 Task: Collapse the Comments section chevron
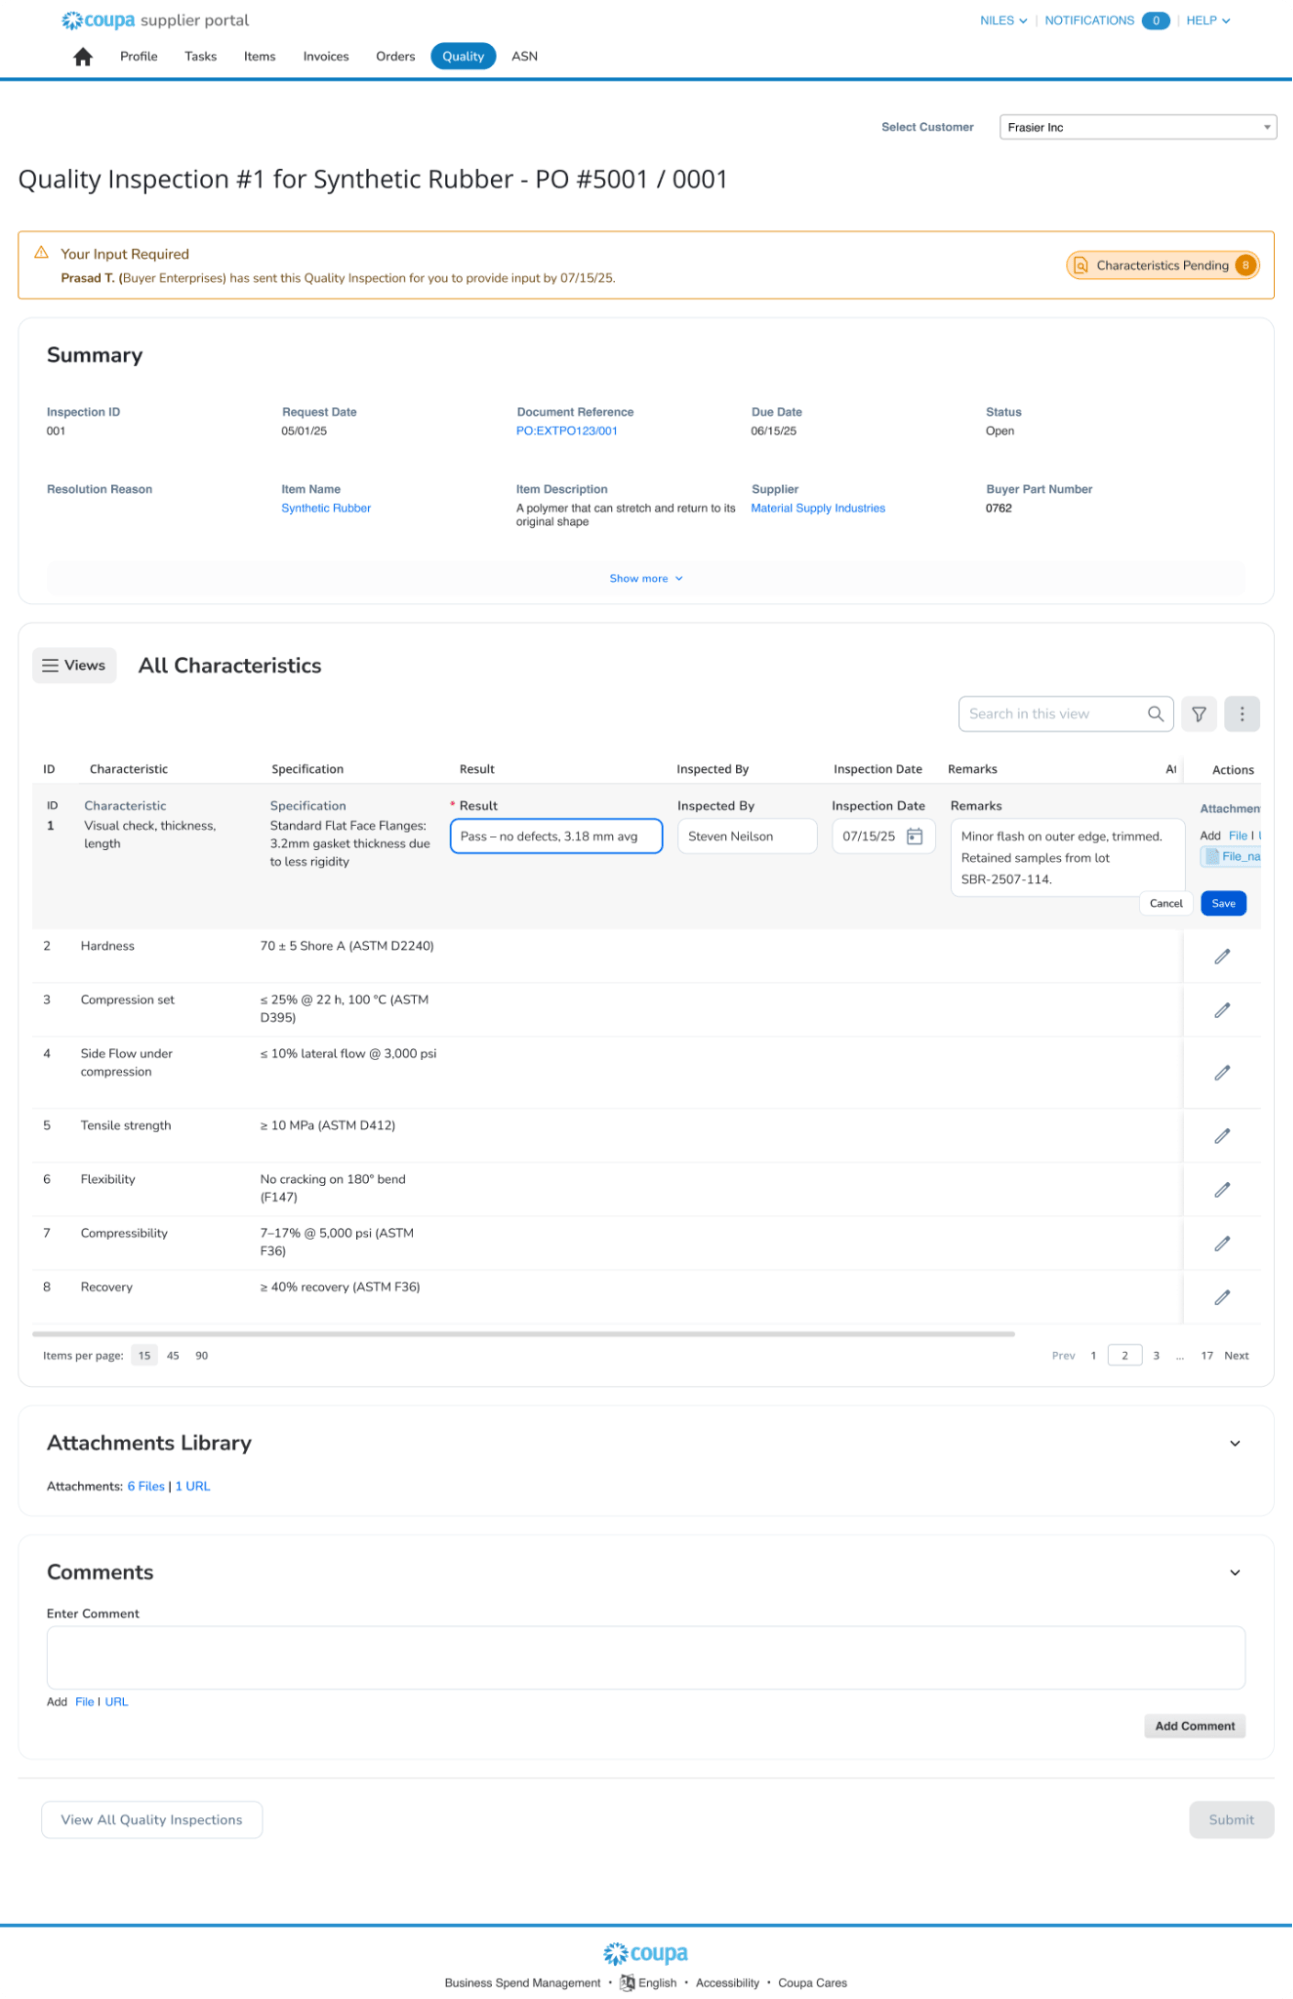tap(1235, 1573)
